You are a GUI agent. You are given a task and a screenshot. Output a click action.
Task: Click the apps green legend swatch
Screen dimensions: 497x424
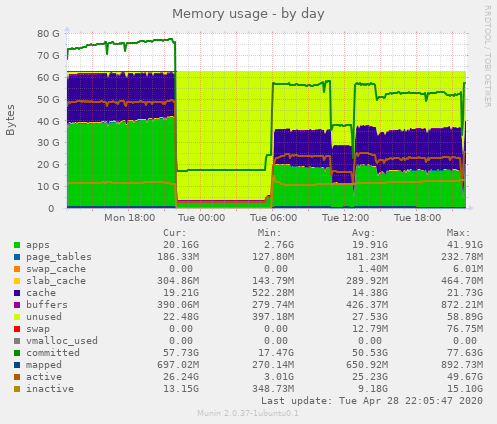pyautogui.click(x=17, y=245)
